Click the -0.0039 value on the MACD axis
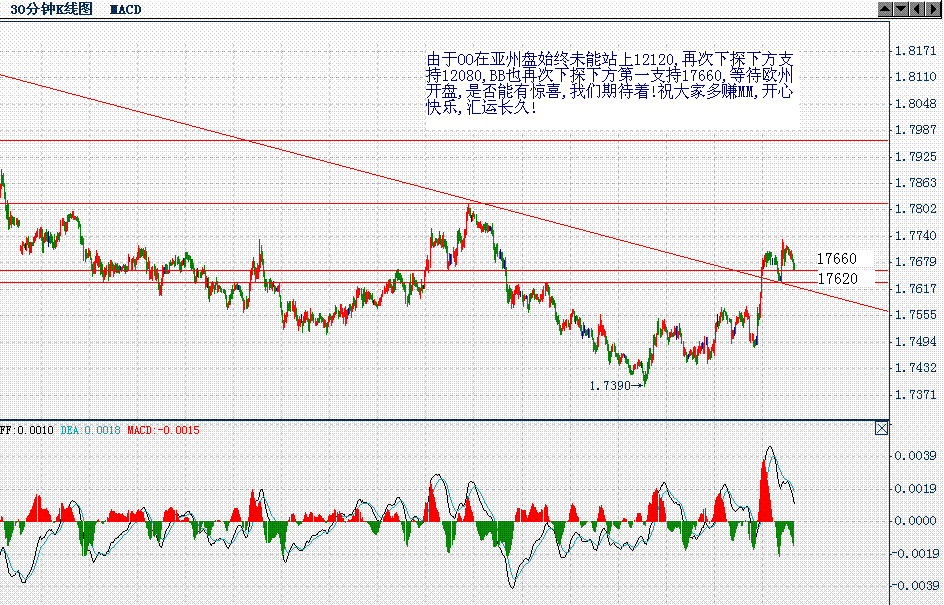The height and width of the screenshot is (605, 944). click(914, 585)
